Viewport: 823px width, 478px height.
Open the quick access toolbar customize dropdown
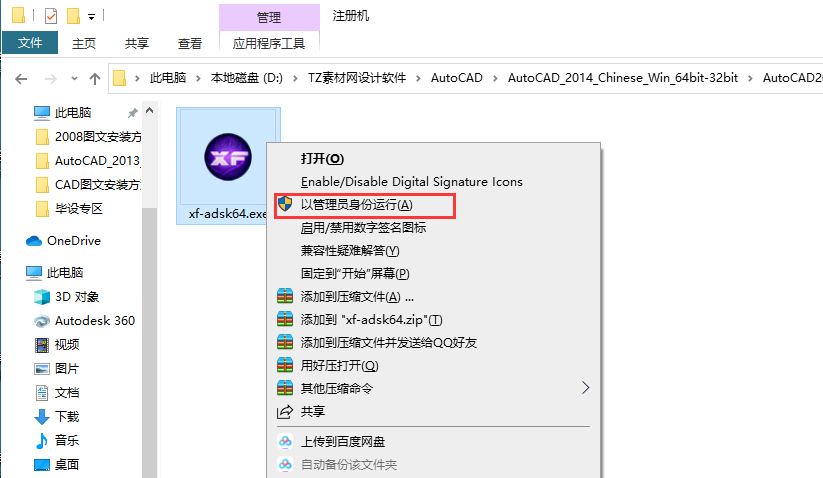(91, 17)
